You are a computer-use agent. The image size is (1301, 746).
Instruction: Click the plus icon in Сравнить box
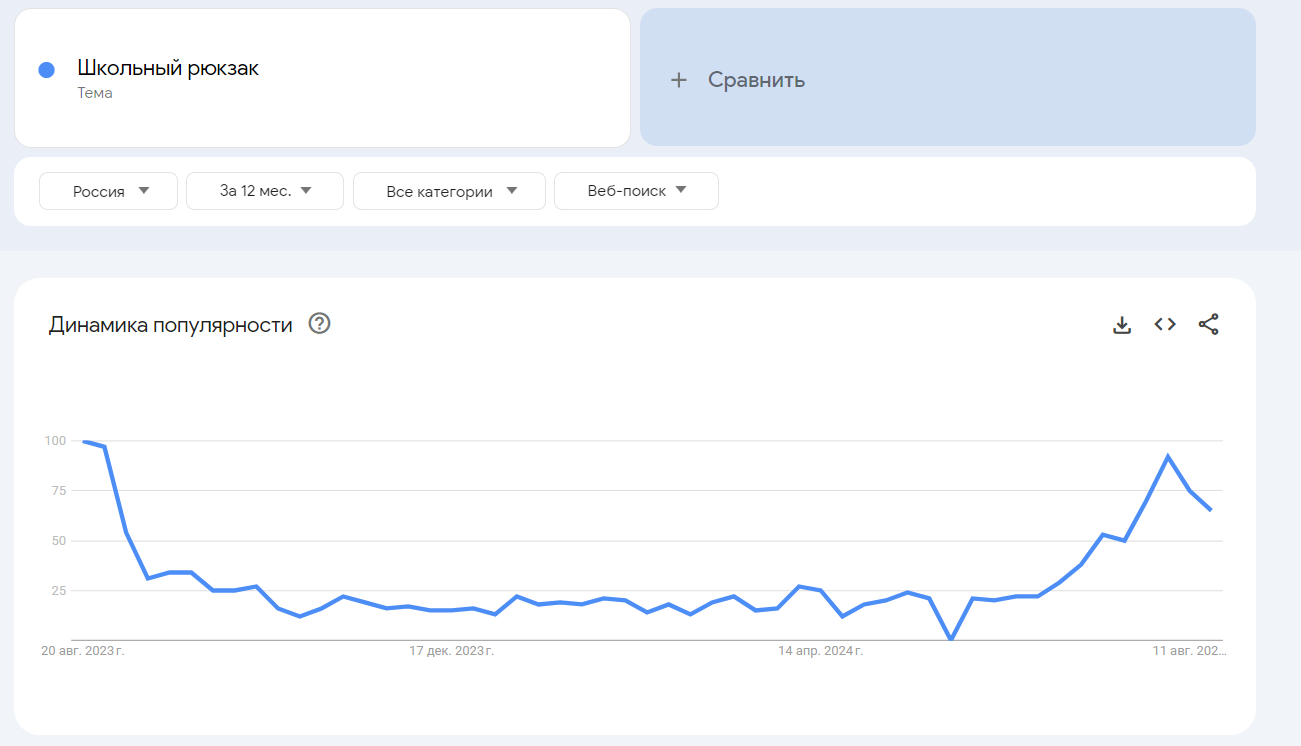click(679, 79)
